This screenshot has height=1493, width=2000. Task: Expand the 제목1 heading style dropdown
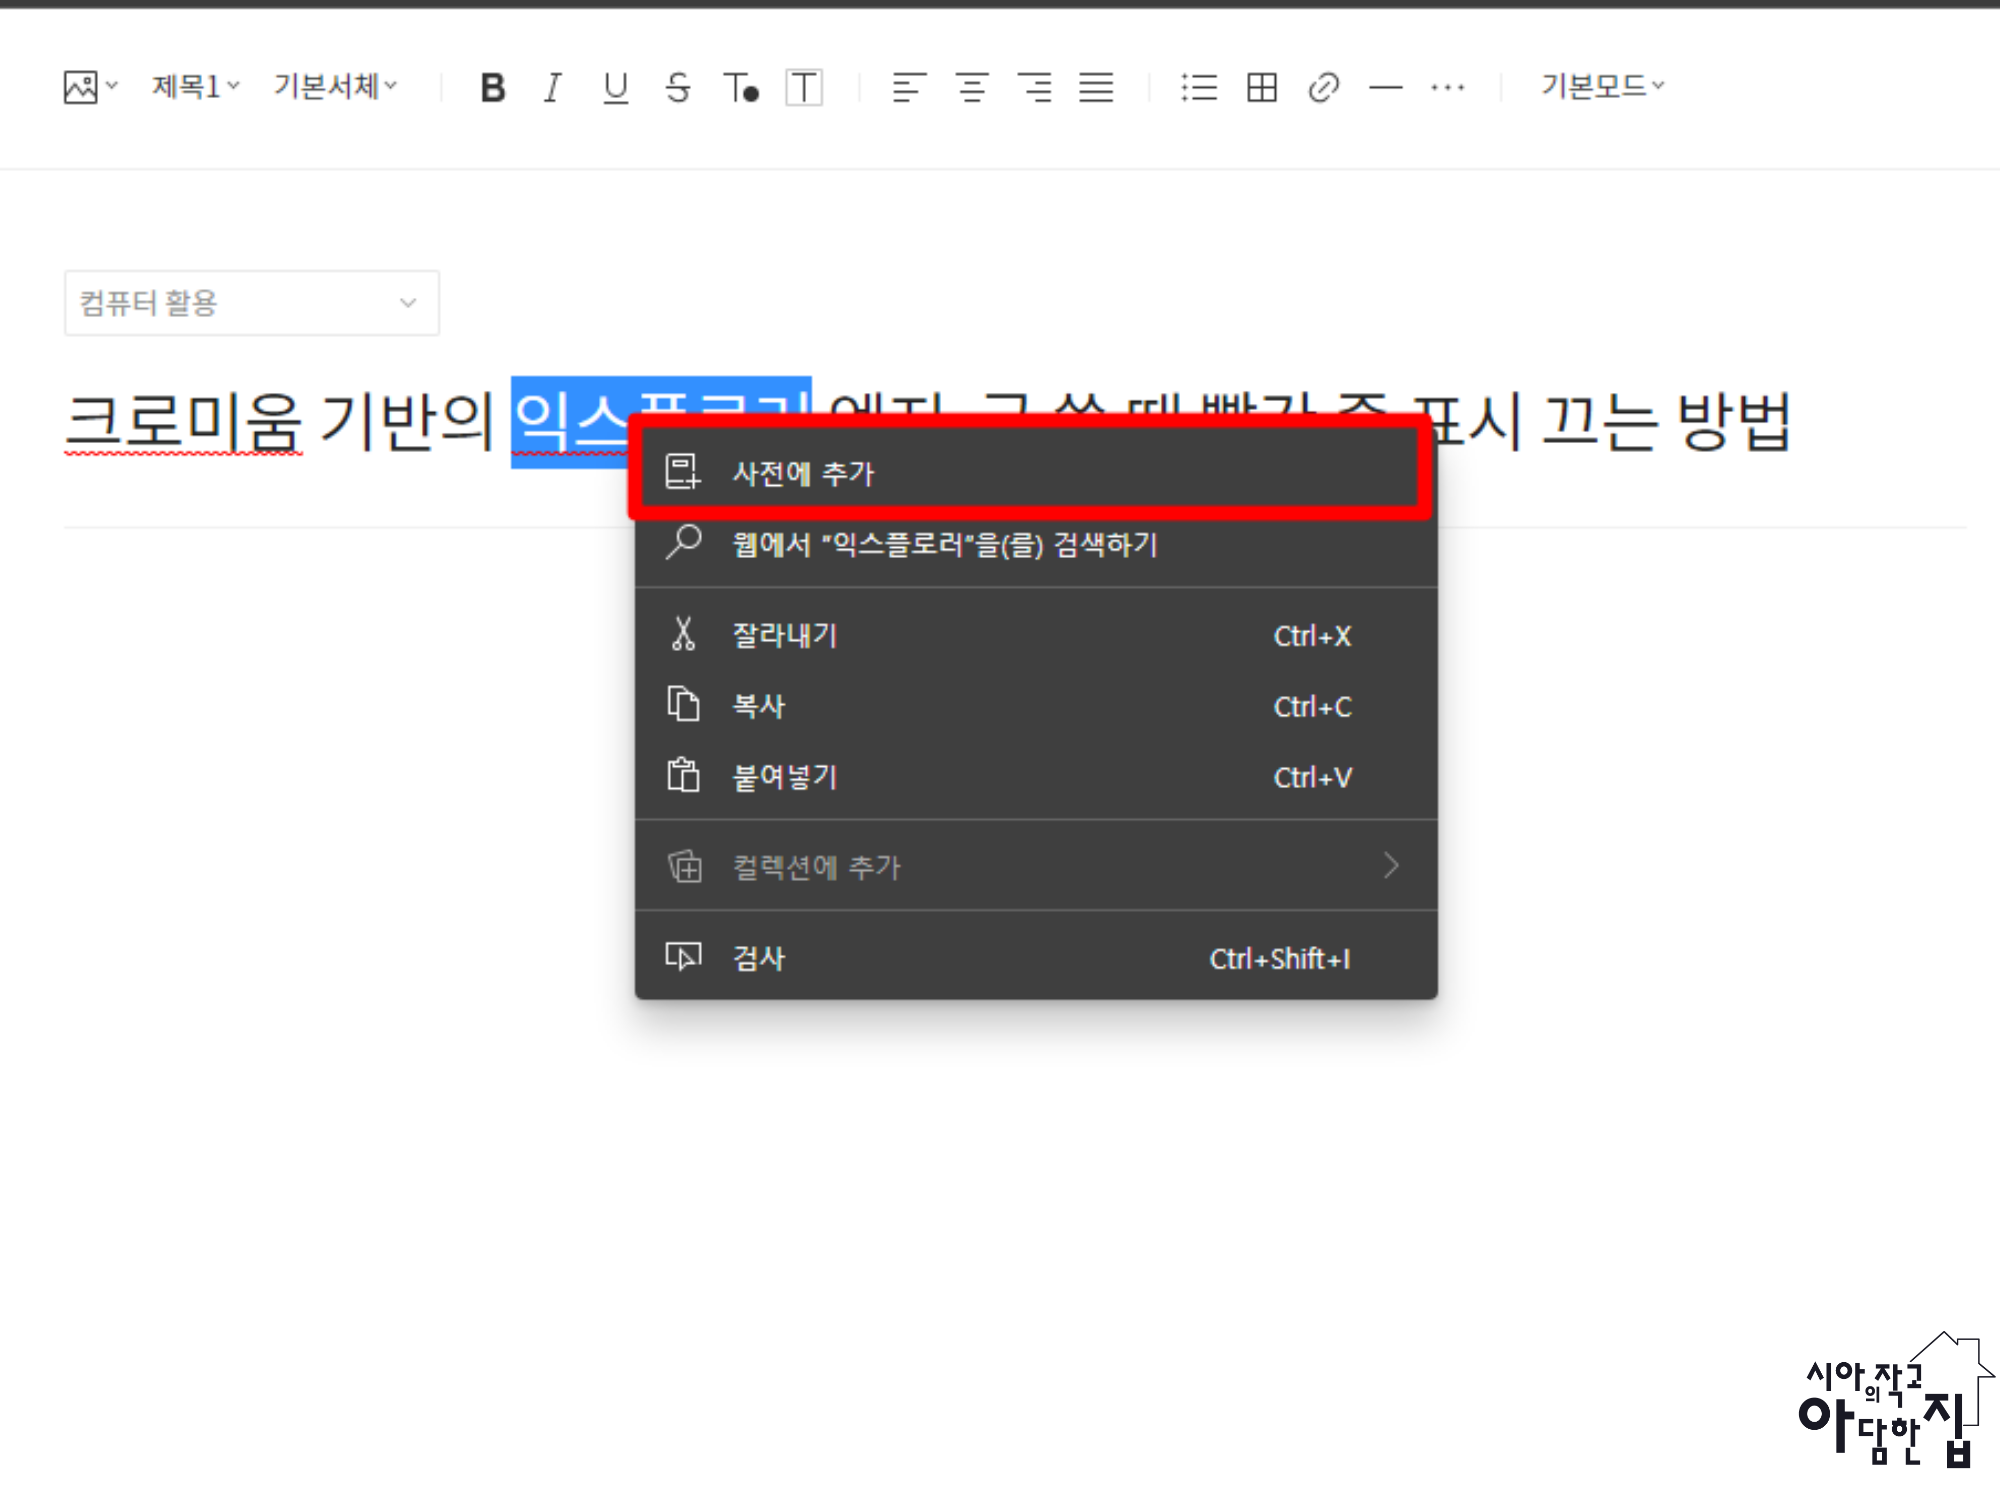(195, 87)
